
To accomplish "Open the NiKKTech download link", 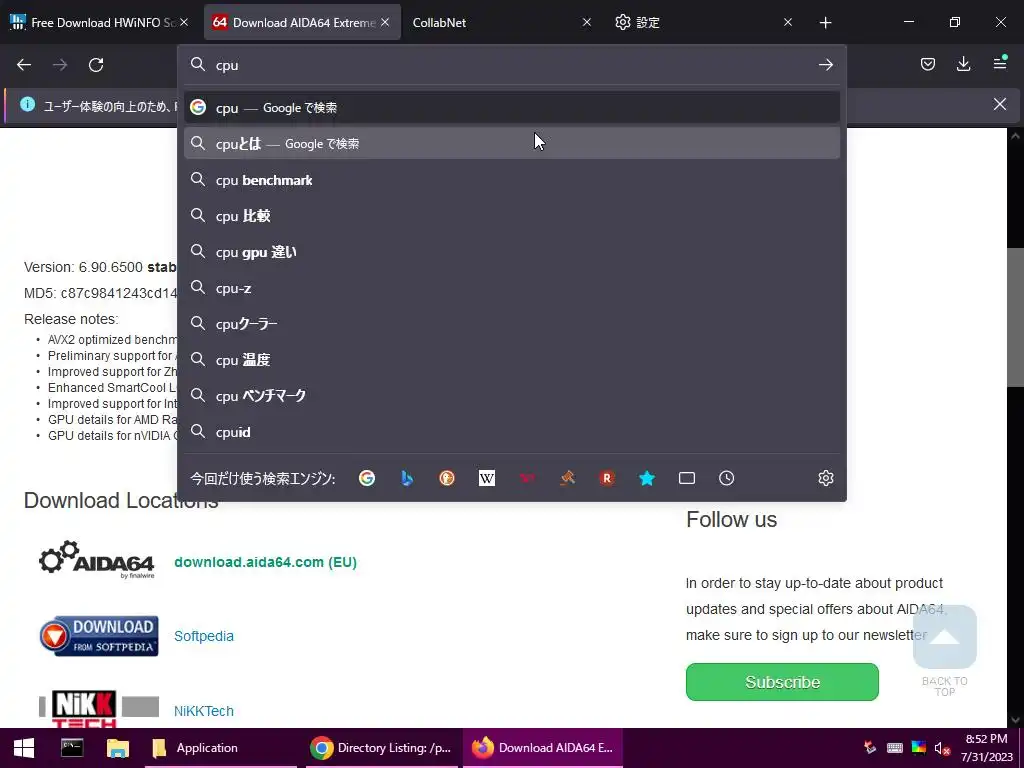I will coord(204,711).
